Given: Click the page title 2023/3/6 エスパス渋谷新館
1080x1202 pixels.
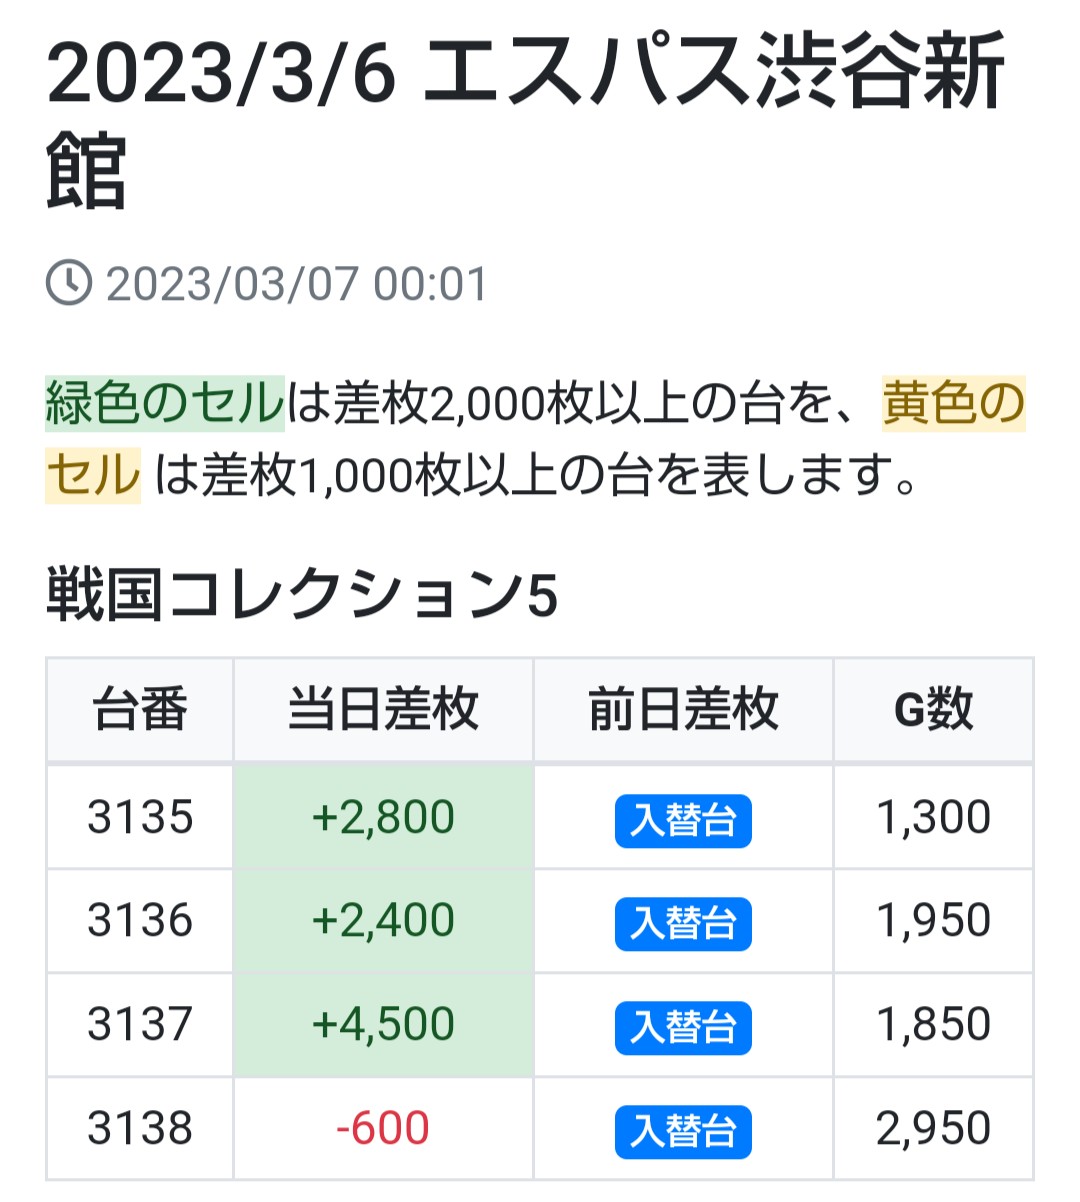Looking at the screenshot, I should (525, 120).
